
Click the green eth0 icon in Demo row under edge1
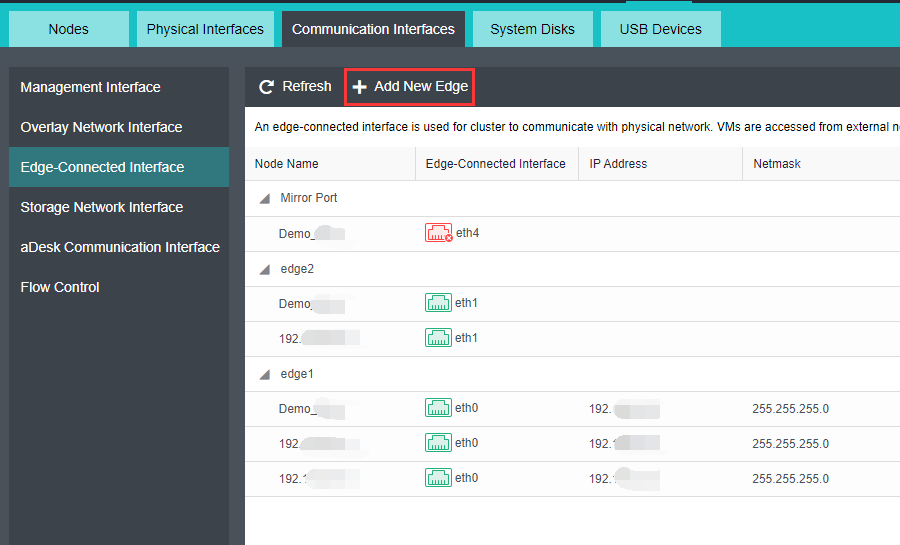(x=438, y=408)
